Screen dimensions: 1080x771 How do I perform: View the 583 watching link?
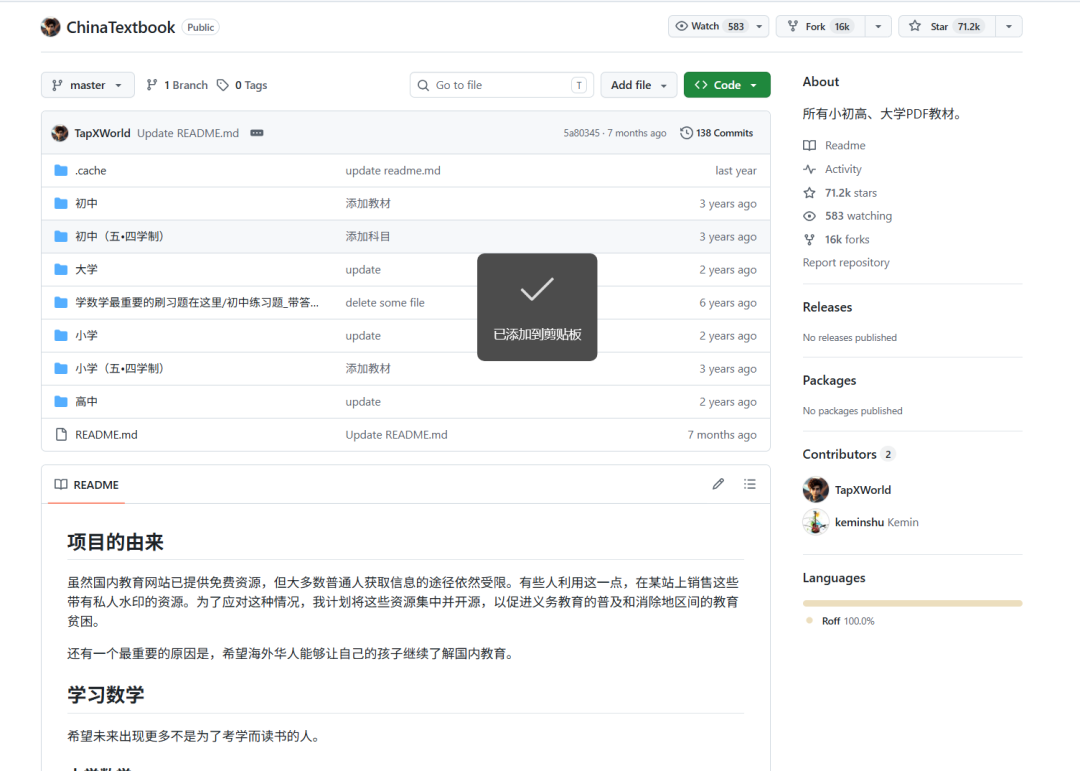pos(858,216)
